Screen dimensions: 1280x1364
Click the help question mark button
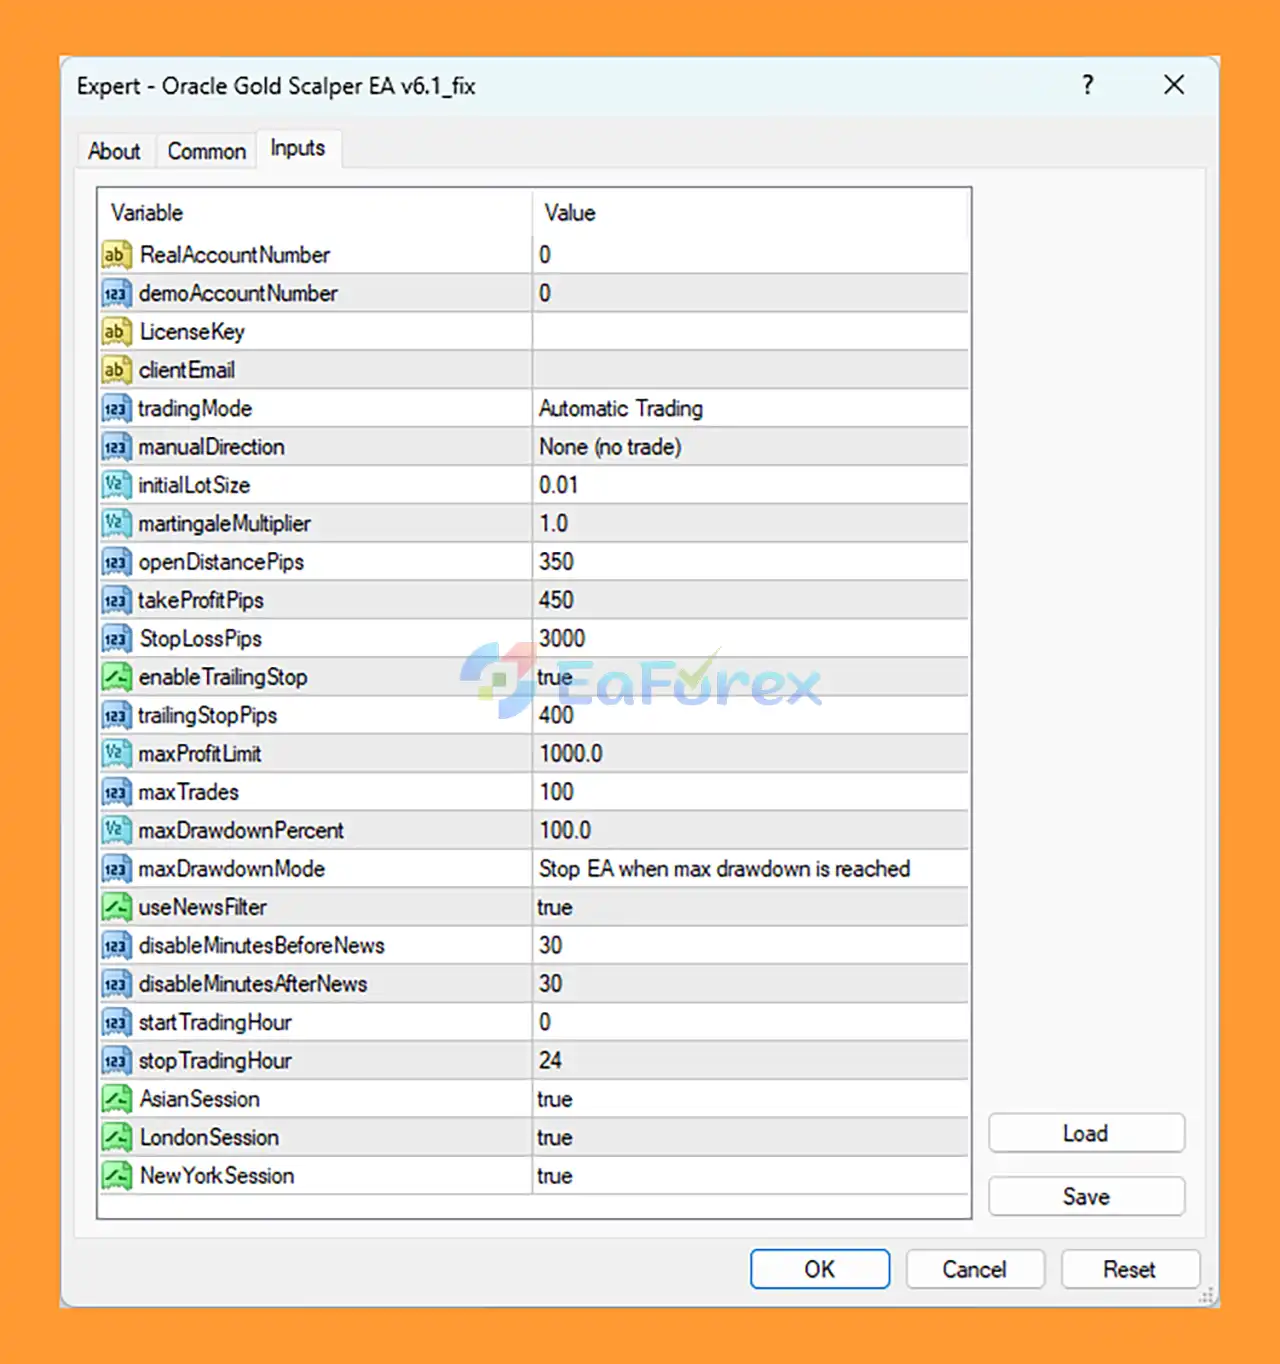1088,85
